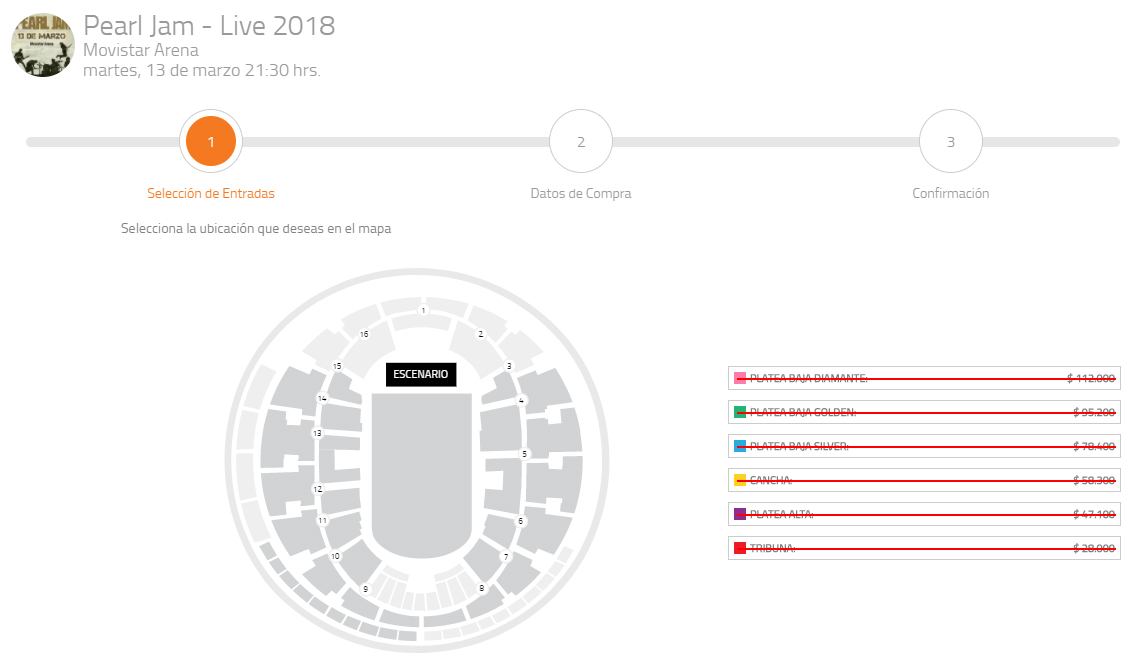Viewport: 1130px width, 668px height.
Task: Select section 16 marker on arena map
Action: [364, 334]
